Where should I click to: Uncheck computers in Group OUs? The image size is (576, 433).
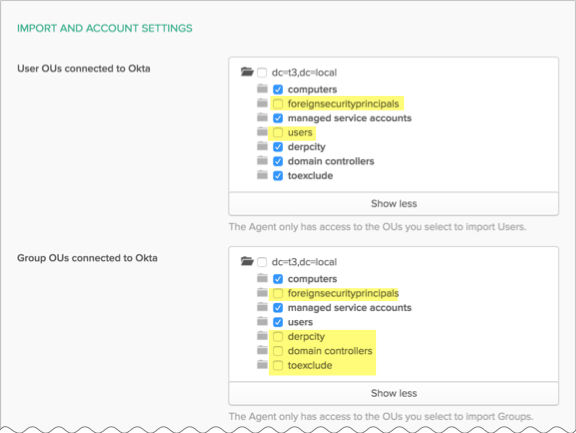pos(278,279)
